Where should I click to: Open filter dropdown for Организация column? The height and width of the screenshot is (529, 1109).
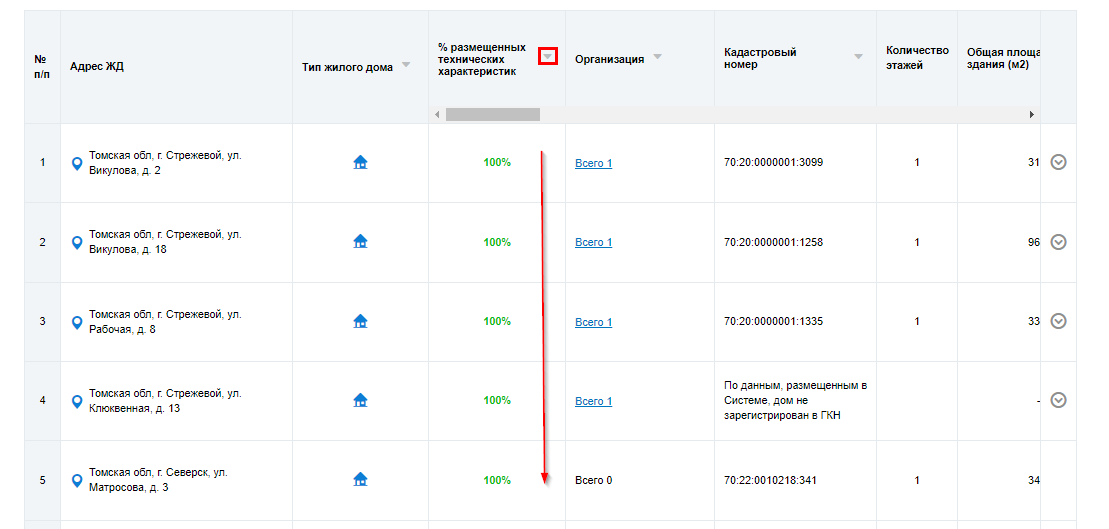click(x=657, y=57)
